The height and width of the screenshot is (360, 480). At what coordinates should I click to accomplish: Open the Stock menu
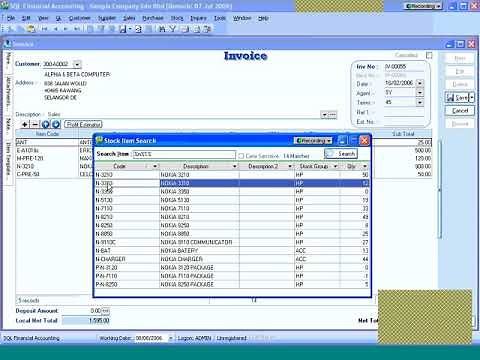pos(177,18)
